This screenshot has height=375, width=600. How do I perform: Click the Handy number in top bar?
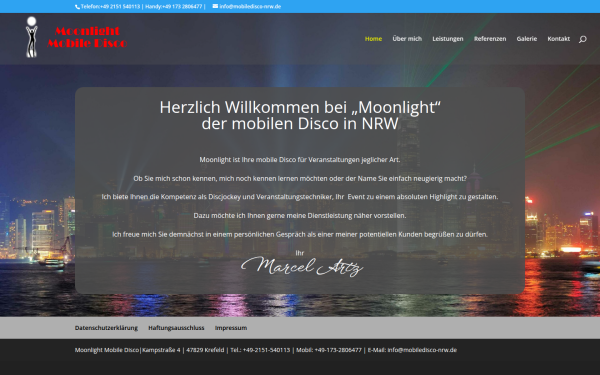(x=182, y=7)
